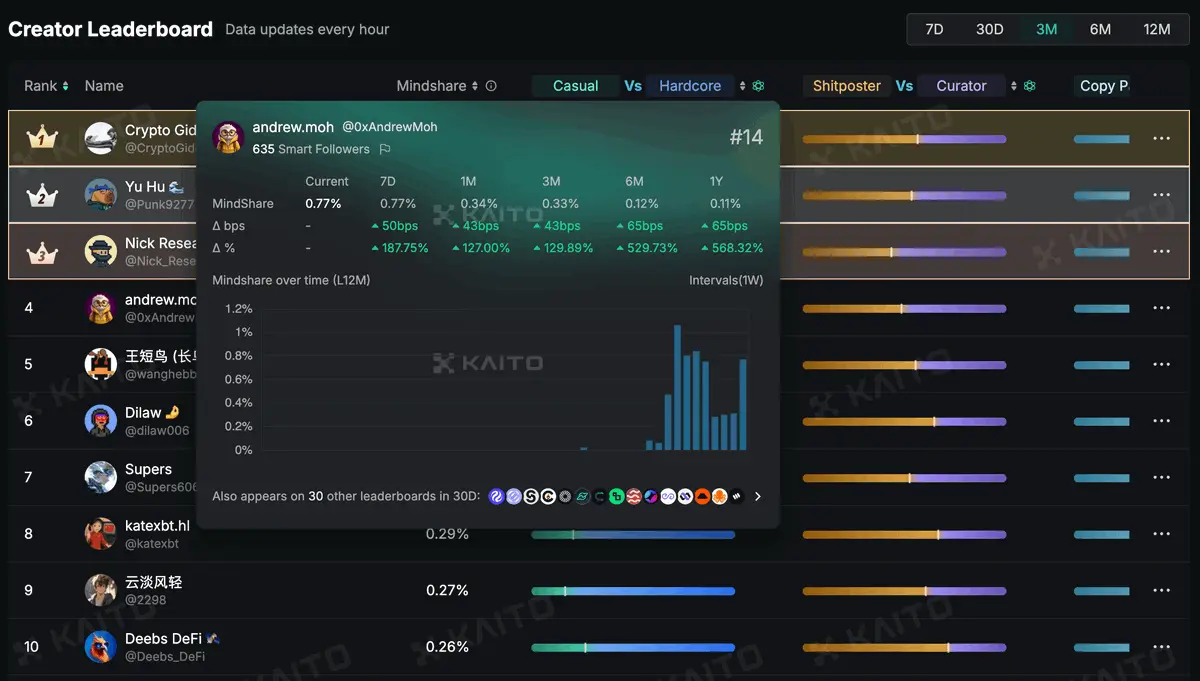Click the '0.27%' mindshare value
The height and width of the screenshot is (681, 1200).
coord(447,590)
